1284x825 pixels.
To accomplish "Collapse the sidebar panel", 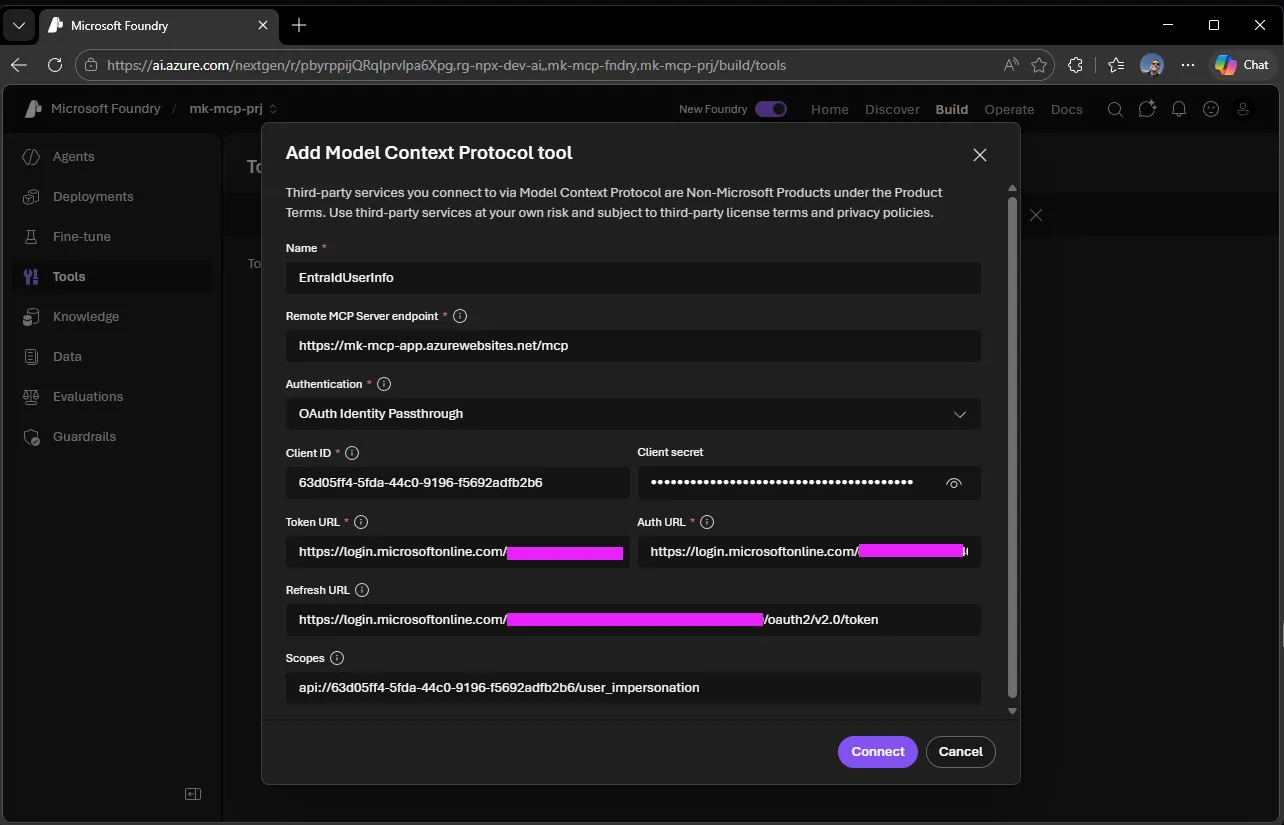I will (193, 794).
